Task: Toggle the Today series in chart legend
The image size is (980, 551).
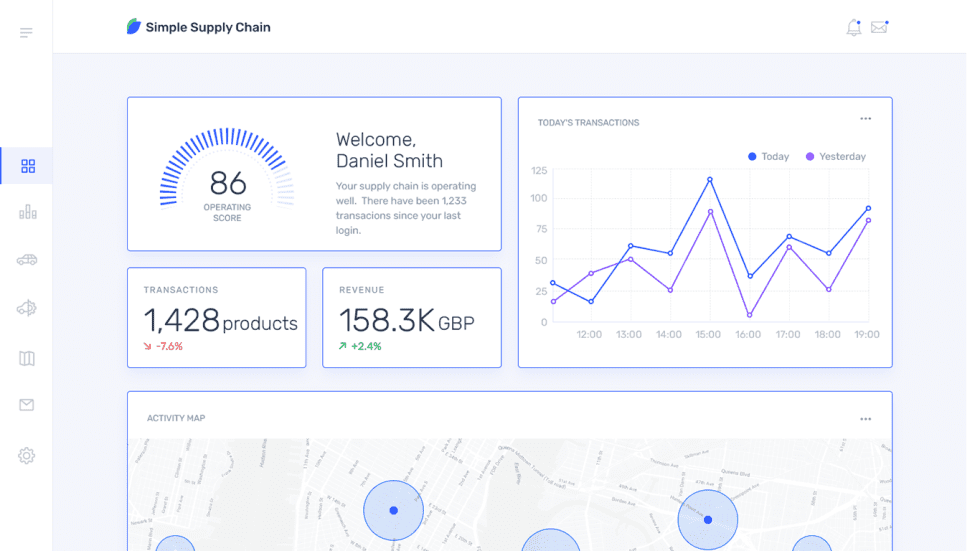Action: (x=768, y=157)
